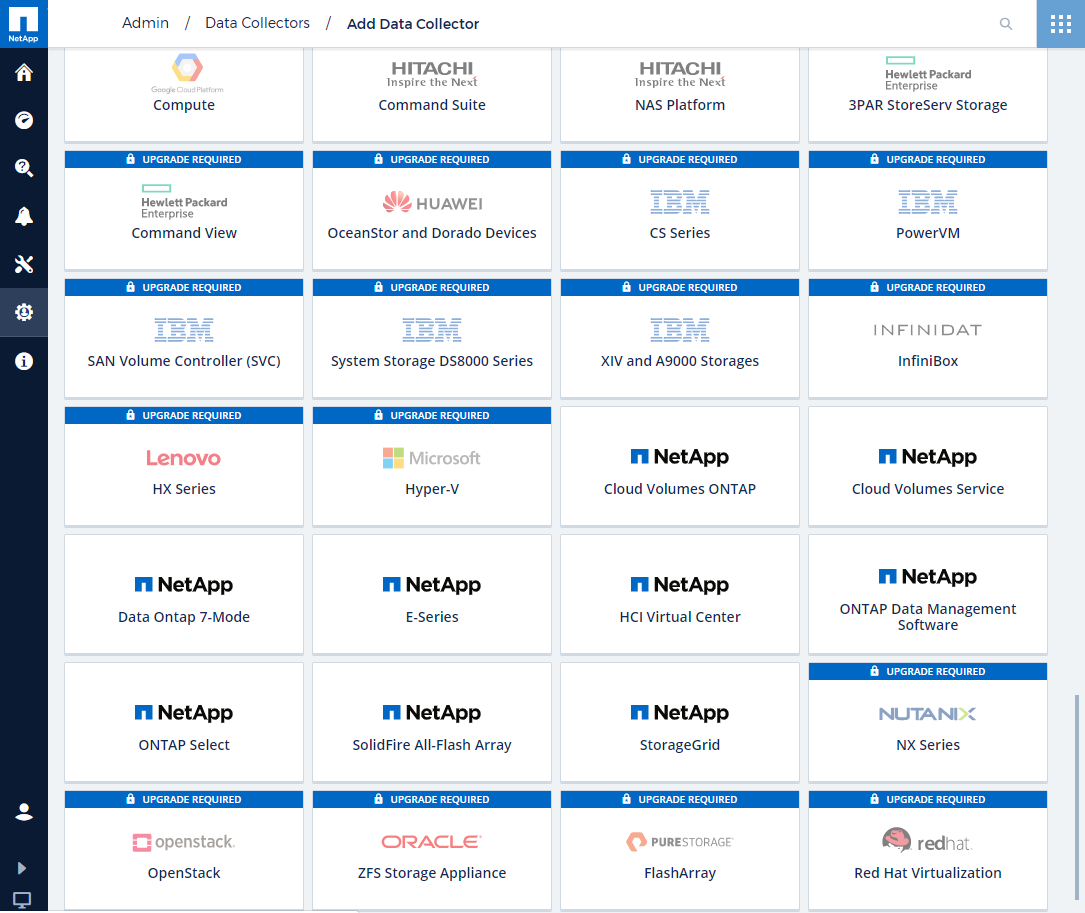Navigate to the Admin breadcrumb link

(x=145, y=23)
